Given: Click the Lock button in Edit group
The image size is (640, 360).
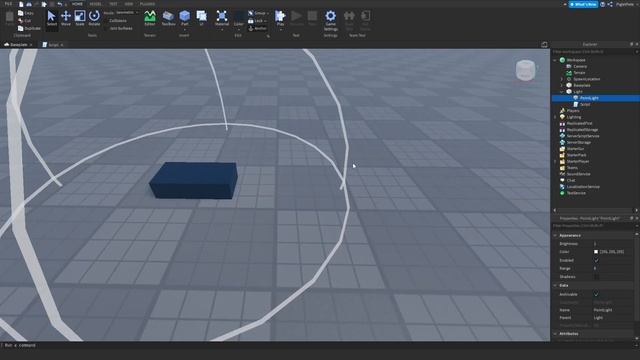Looking at the screenshot, I should [x=258, y=20].
